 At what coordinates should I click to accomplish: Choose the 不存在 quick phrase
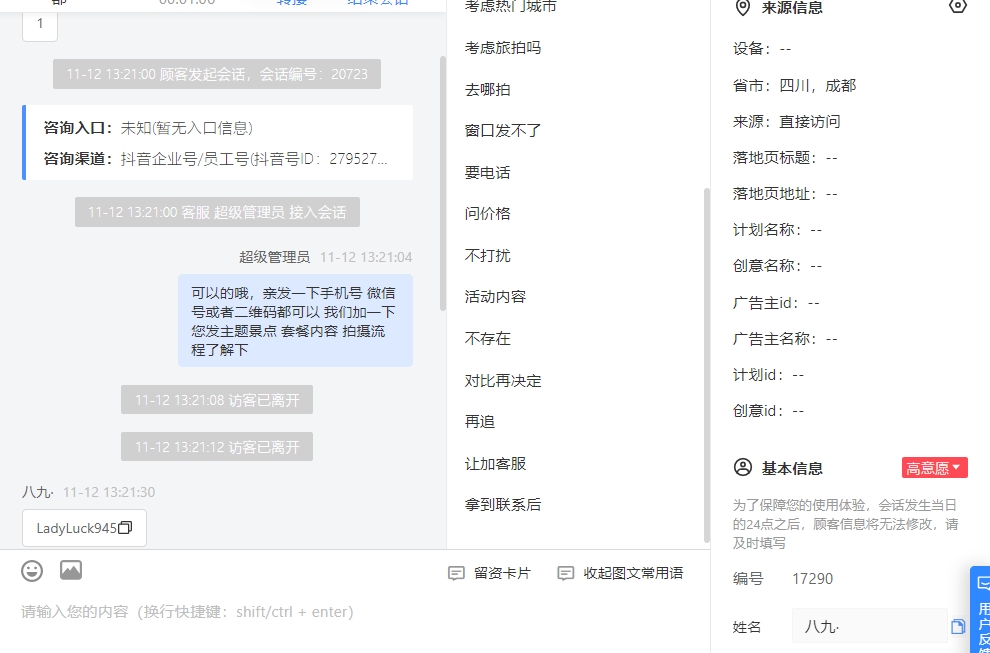(x=487, y=338)
